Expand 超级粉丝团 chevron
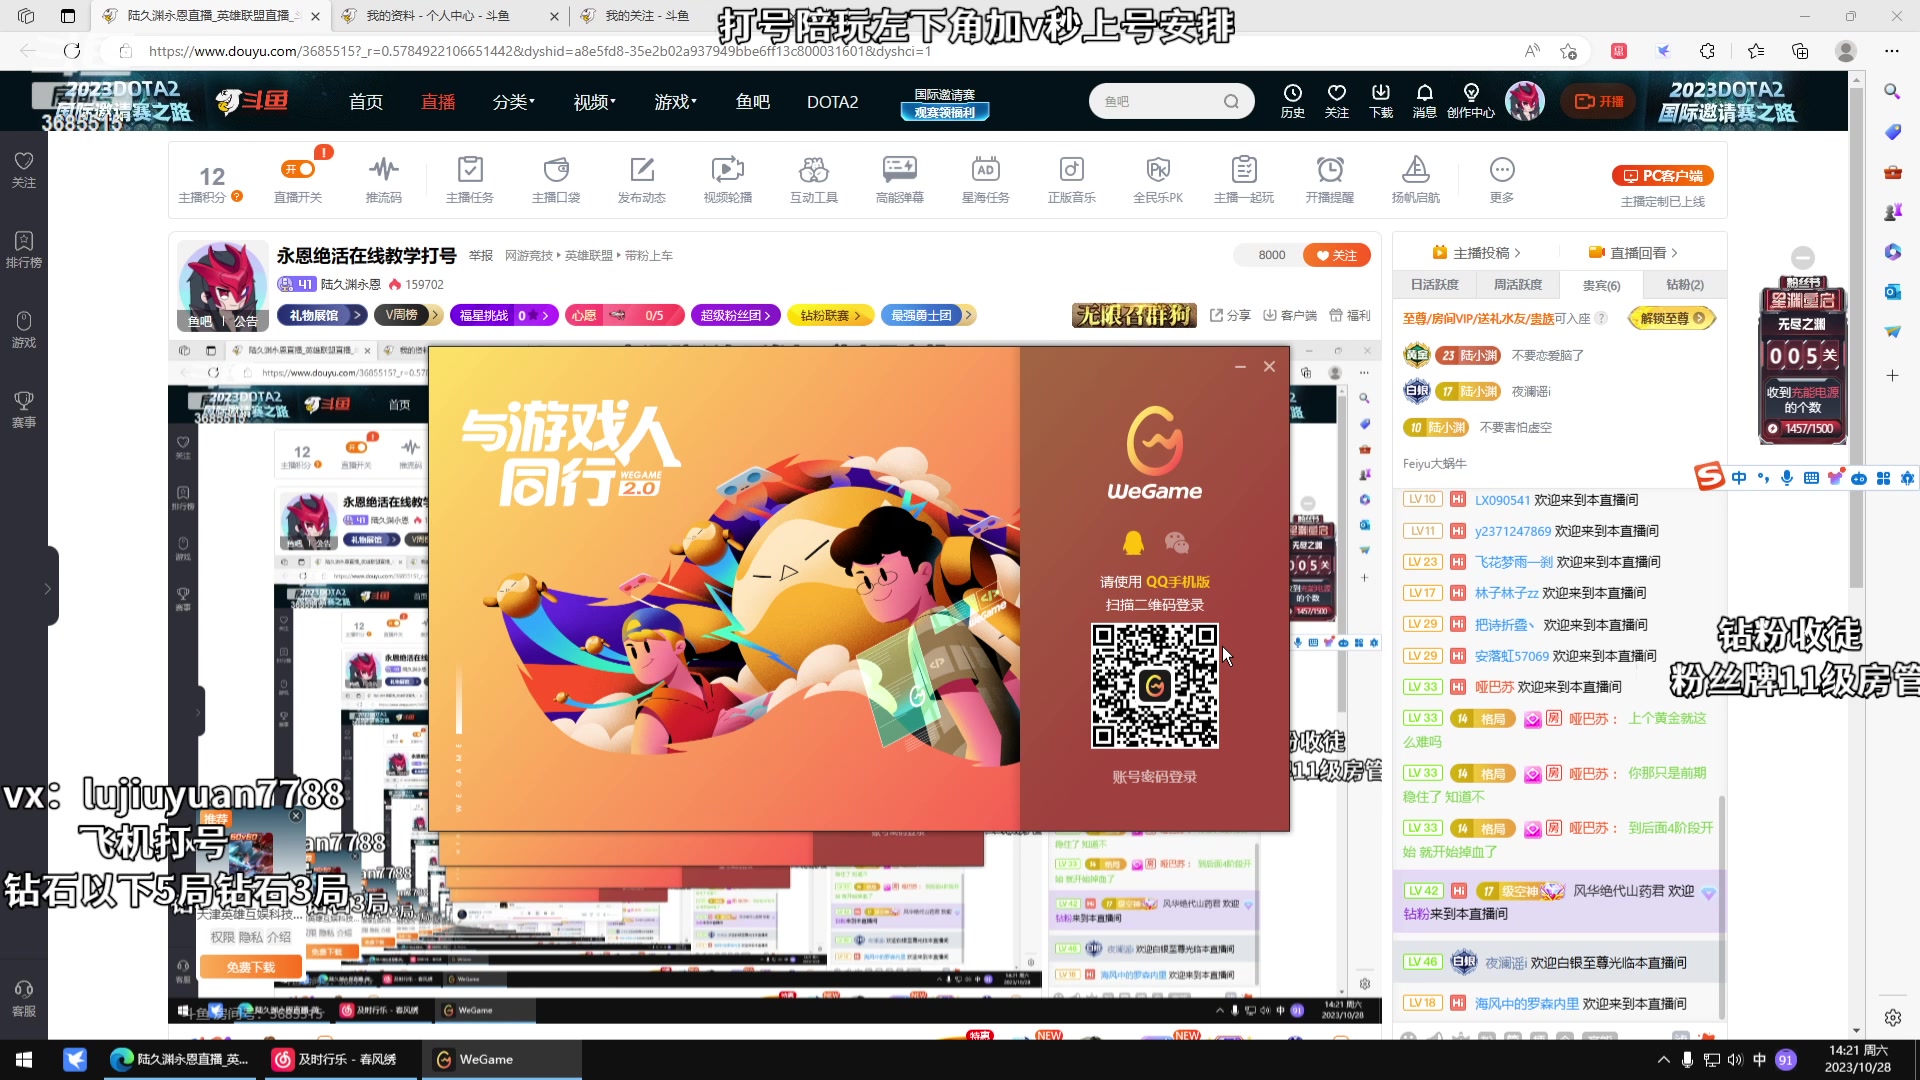 [767, 315]
